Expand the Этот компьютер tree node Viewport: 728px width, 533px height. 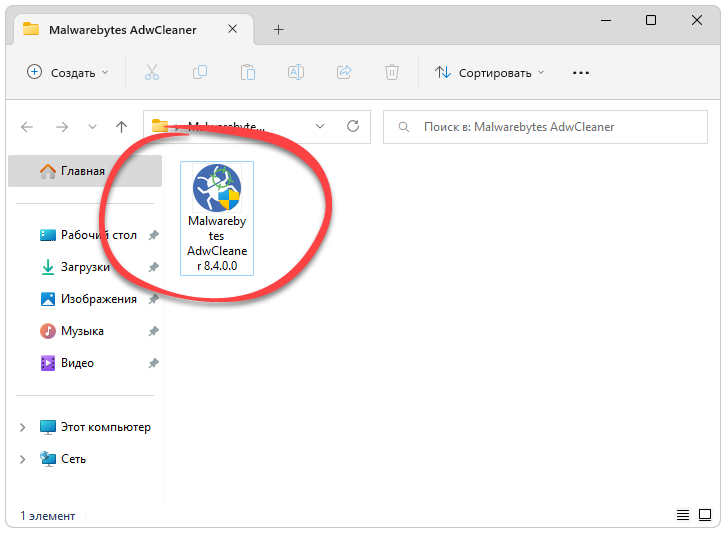click(x=22, y=428)
